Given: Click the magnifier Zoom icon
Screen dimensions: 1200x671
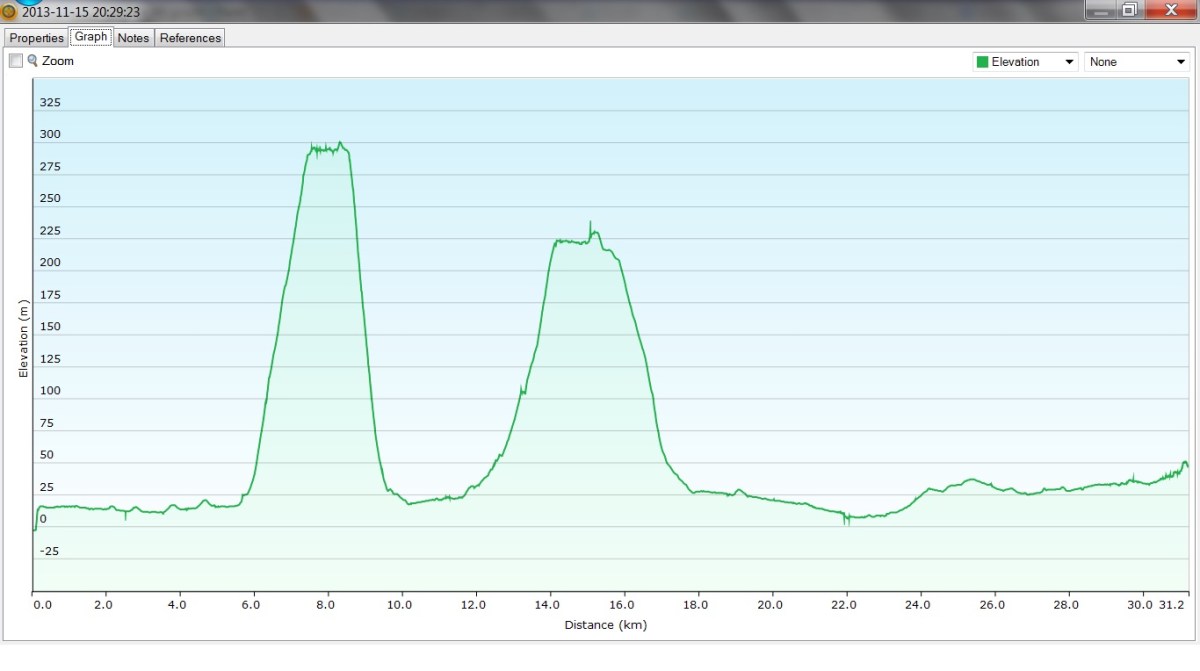Looking at the screenshot, I should click(x=33, y=61).
